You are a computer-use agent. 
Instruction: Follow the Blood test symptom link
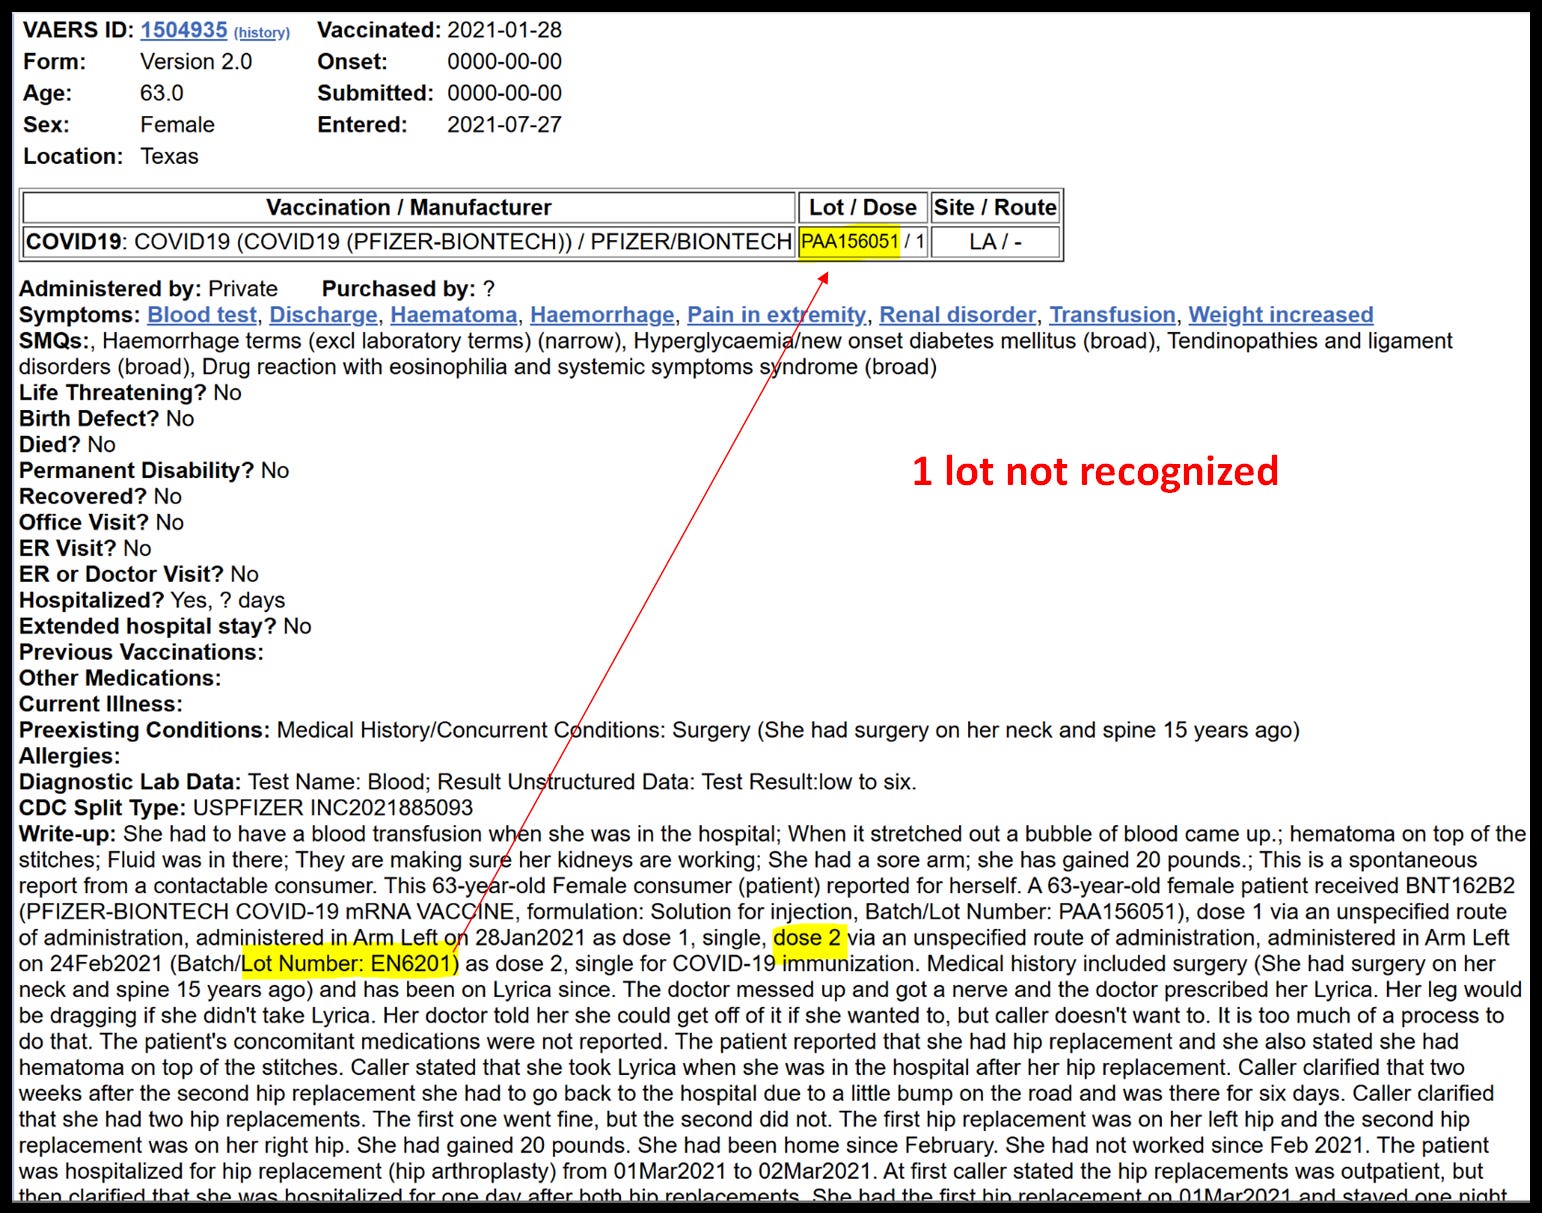[202, 315]
